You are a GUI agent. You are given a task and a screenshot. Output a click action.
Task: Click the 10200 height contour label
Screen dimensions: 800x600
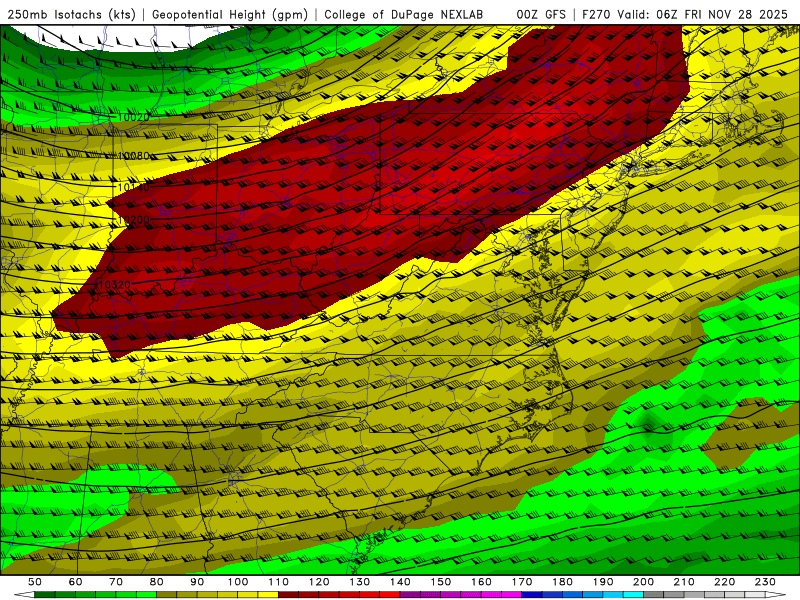[134, 220]
